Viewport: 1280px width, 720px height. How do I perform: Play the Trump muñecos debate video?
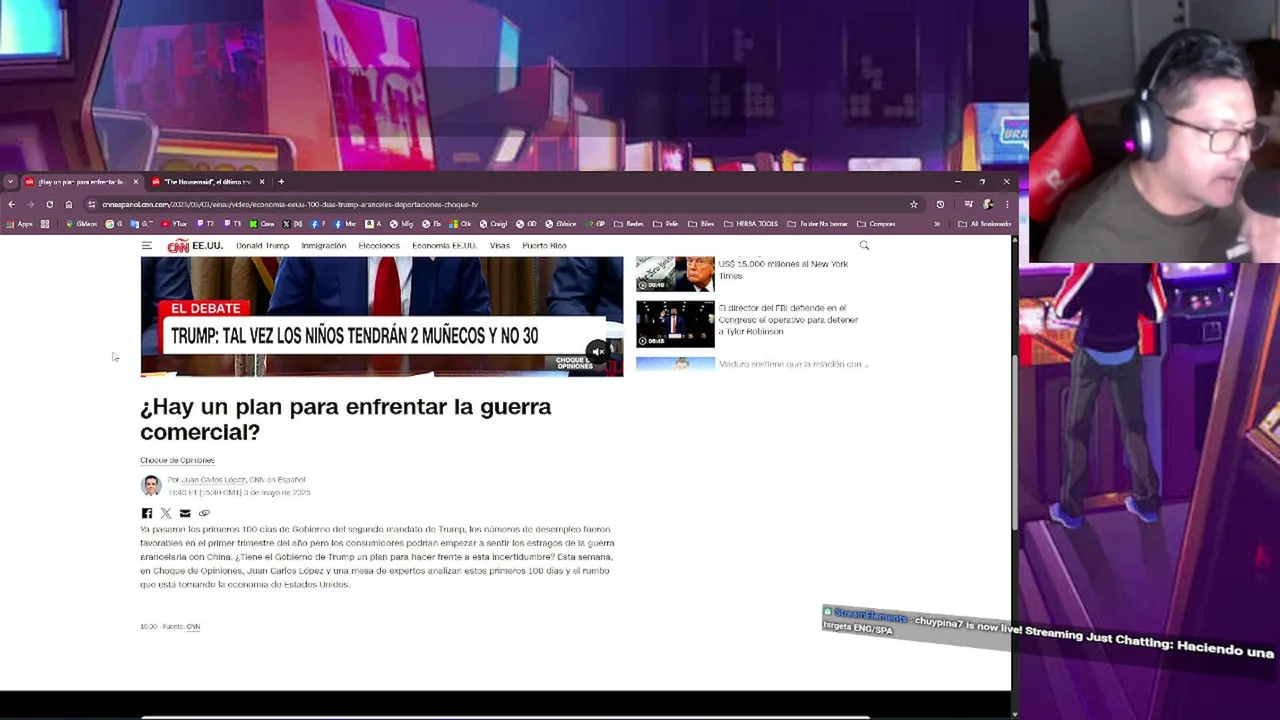coord(381,316)
